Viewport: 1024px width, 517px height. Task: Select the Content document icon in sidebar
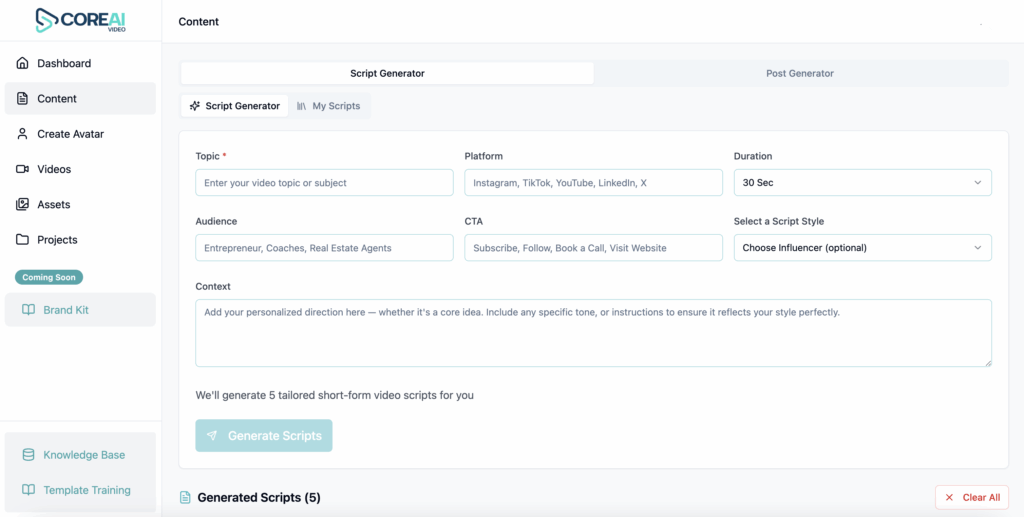click(23, 99)
